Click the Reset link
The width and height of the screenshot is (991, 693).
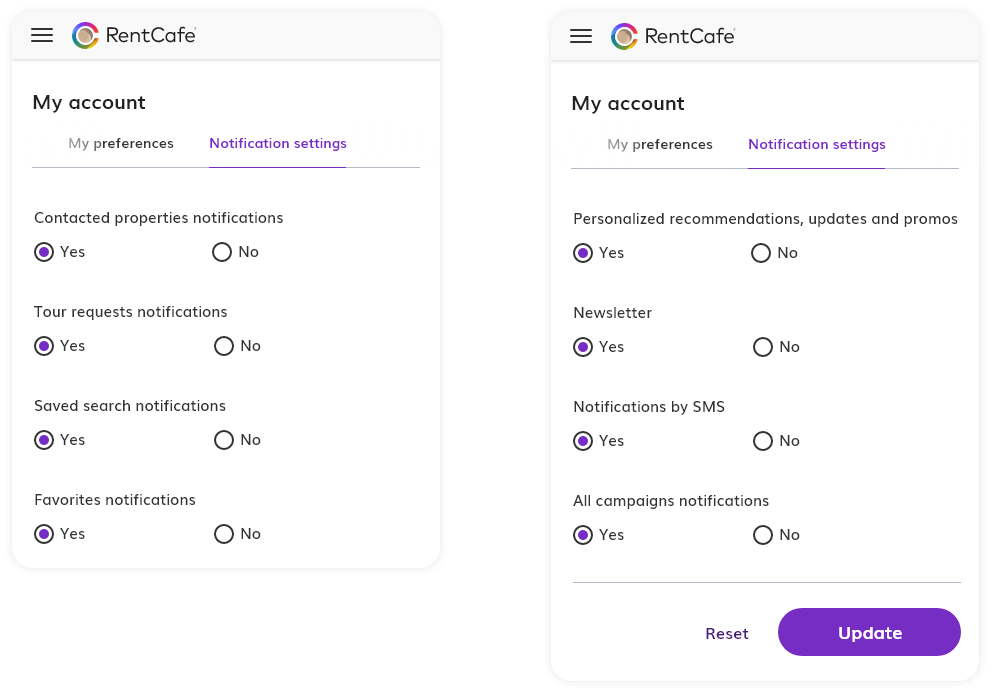point(726,633)
